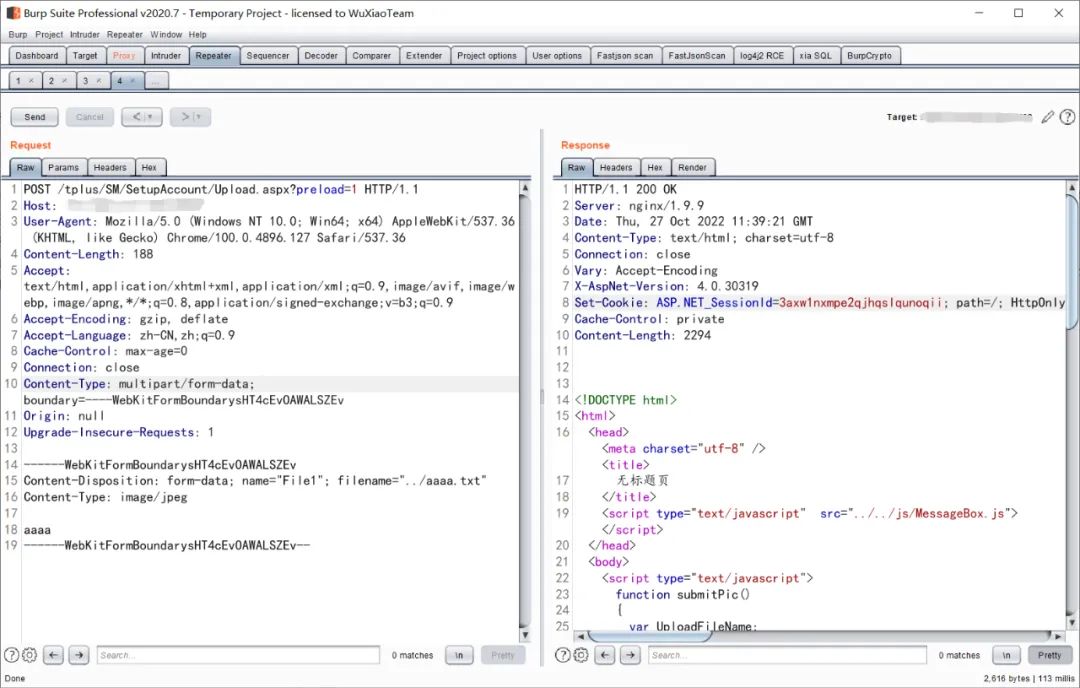1080x688 pixels.
Task: Click the Burp Suite logo in title bar
Action: [x=13, y=13]
